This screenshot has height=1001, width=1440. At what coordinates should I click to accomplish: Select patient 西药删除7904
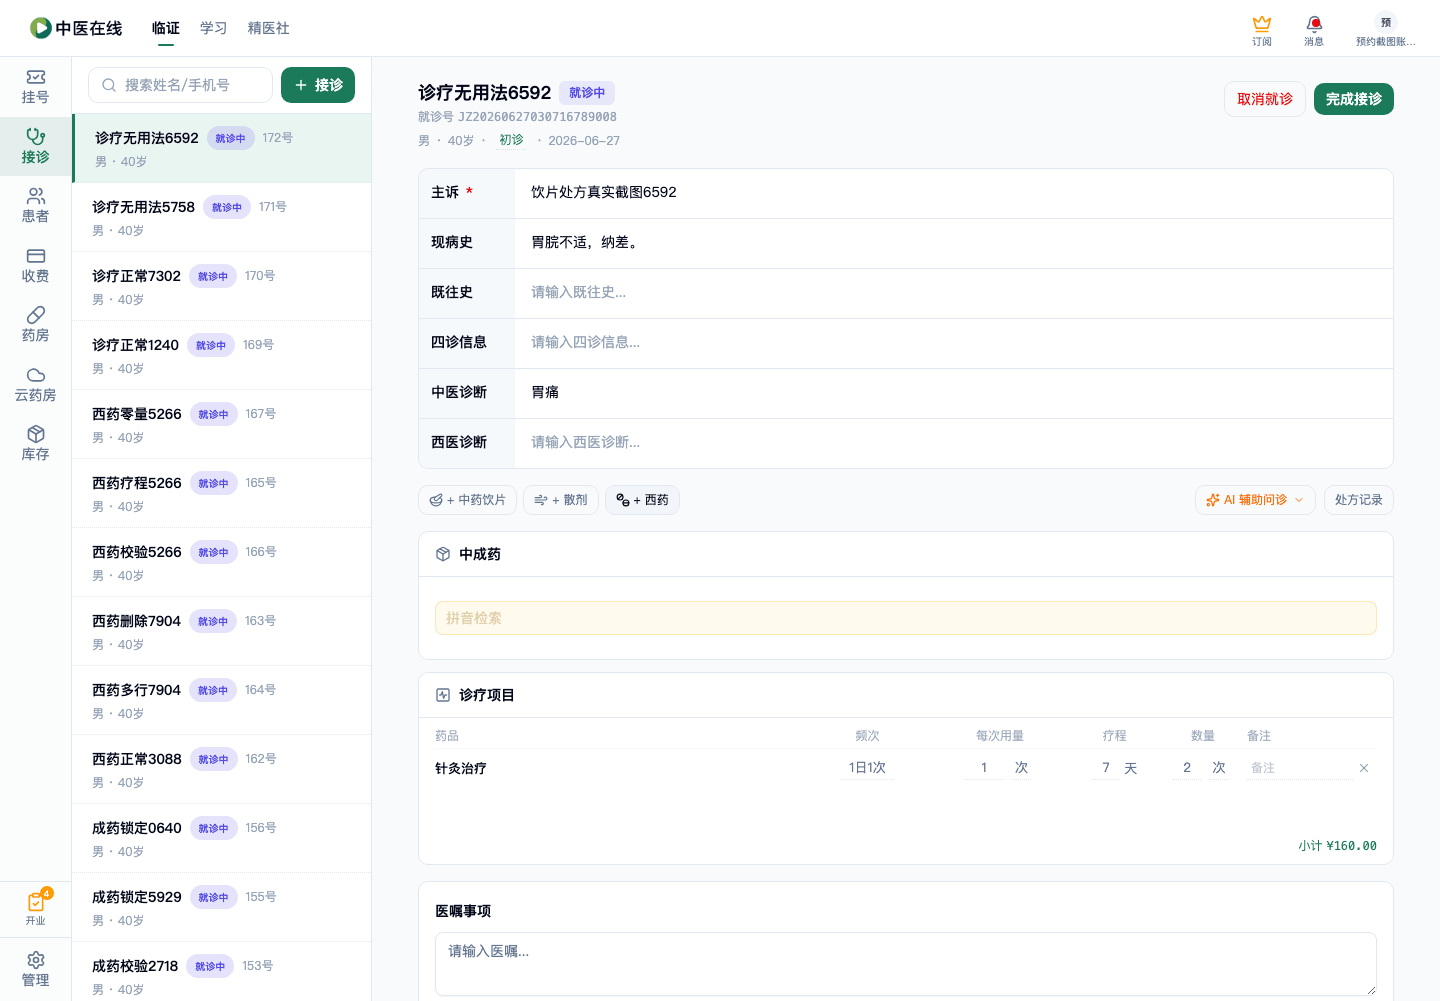[222, 631]
